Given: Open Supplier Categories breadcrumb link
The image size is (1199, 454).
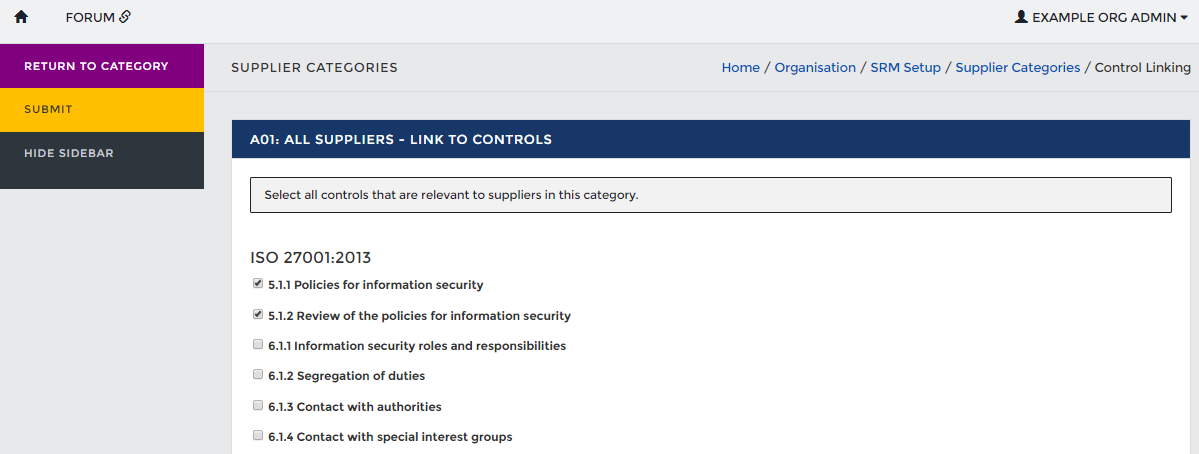Looking at the screenshot, I should 1017,68.
